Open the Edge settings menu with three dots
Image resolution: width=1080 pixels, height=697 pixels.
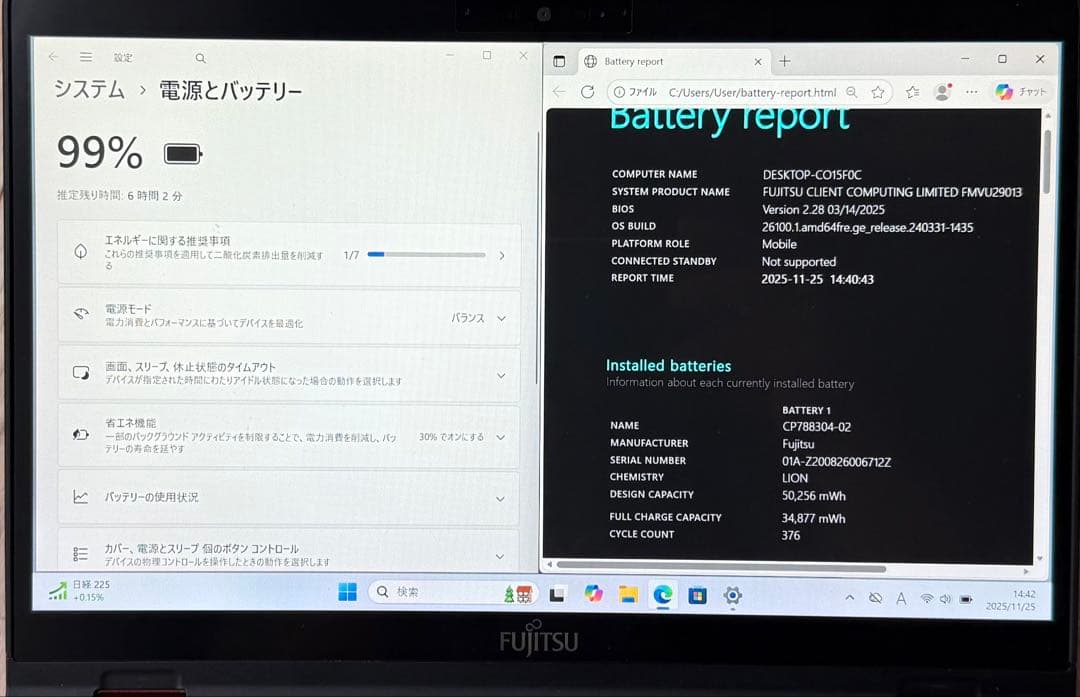(x=971, y=92)
